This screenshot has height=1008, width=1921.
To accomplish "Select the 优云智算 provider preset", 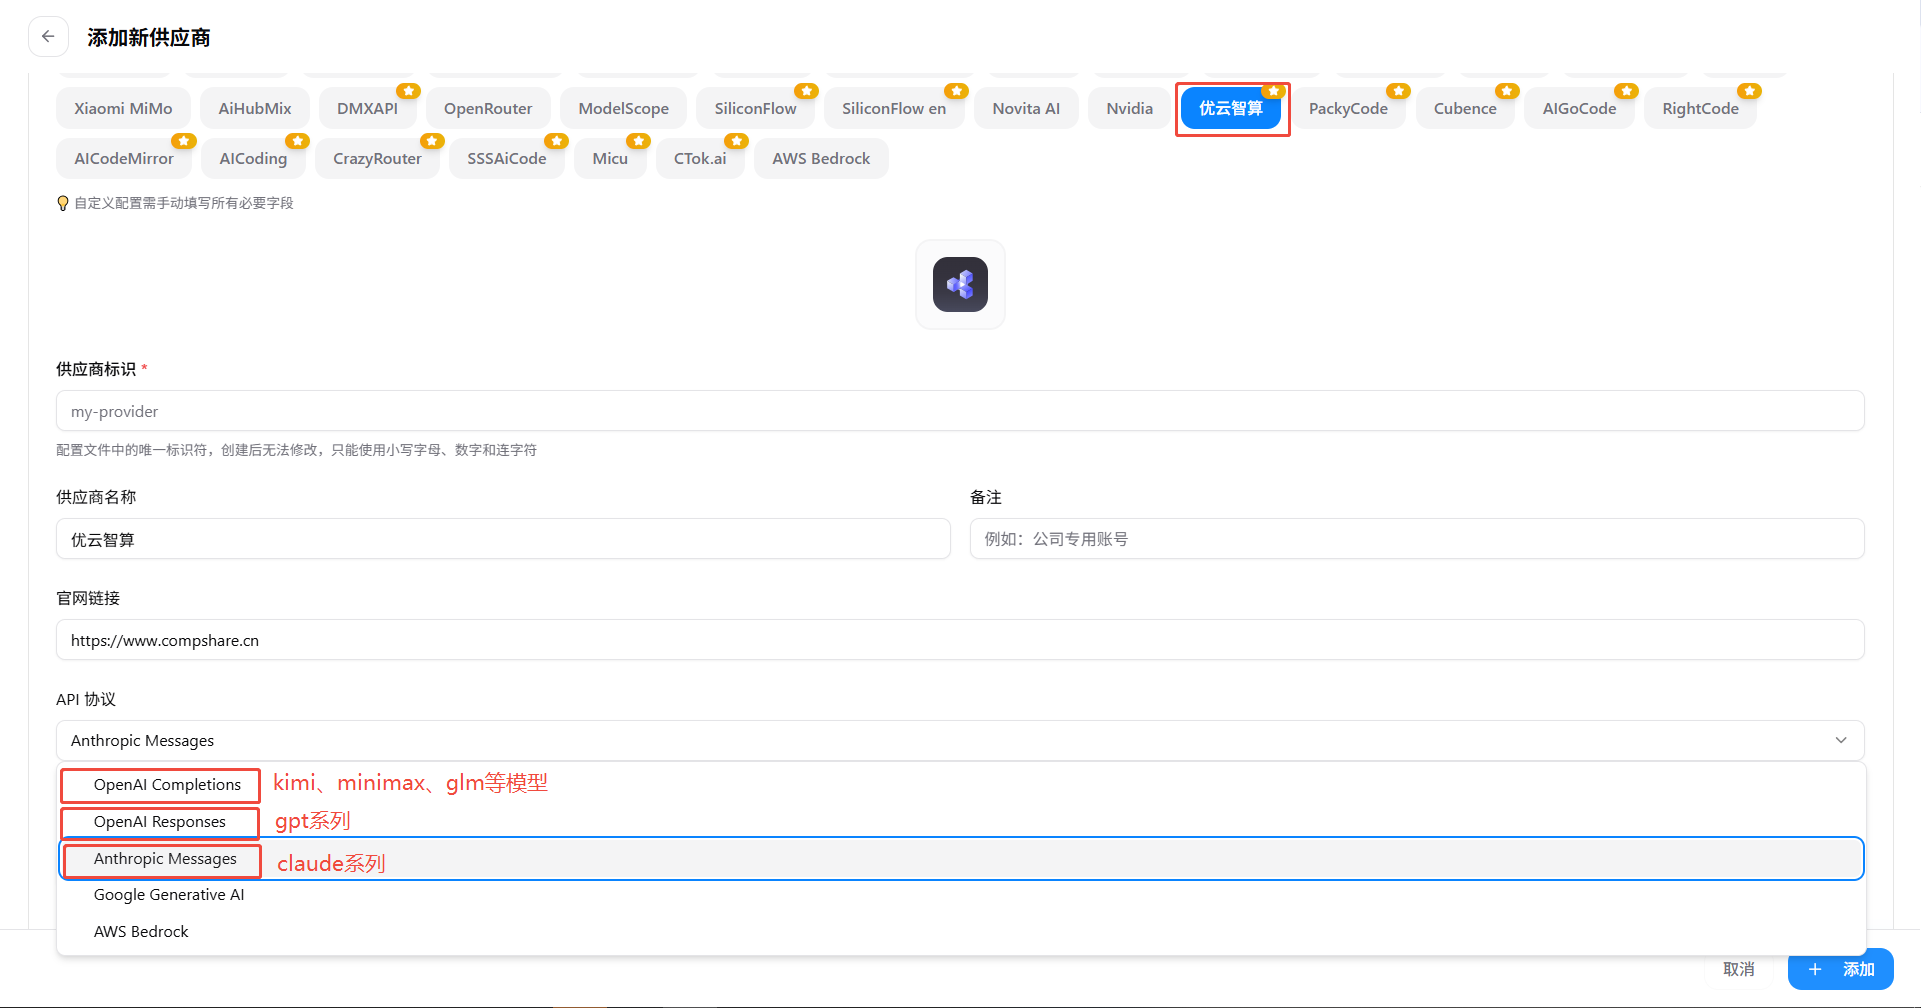I will 1230,108.
